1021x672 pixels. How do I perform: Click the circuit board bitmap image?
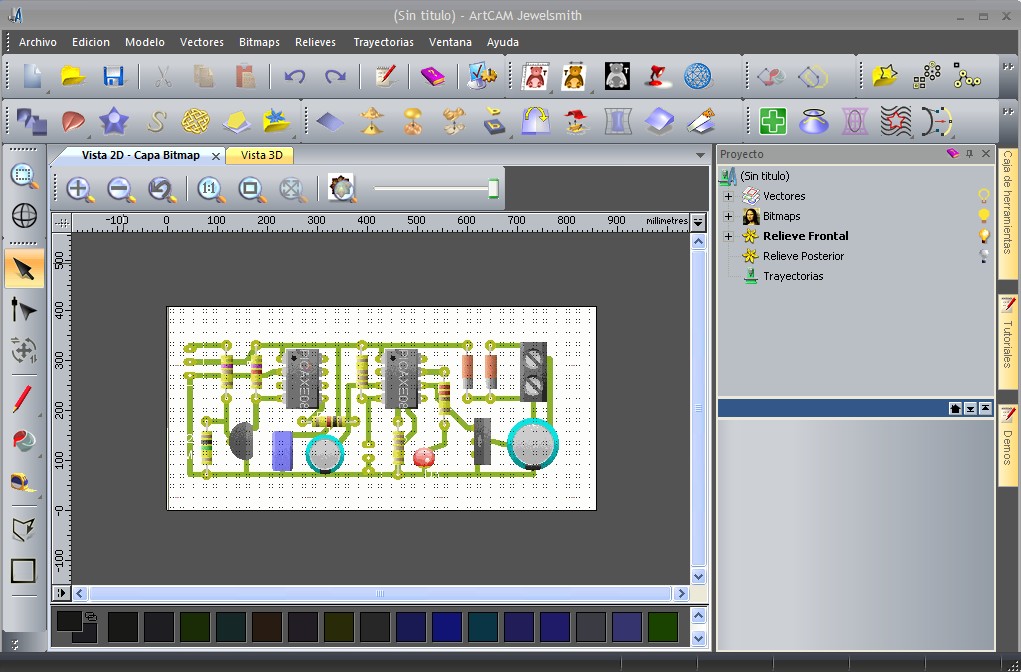click(x=382, y=408)
